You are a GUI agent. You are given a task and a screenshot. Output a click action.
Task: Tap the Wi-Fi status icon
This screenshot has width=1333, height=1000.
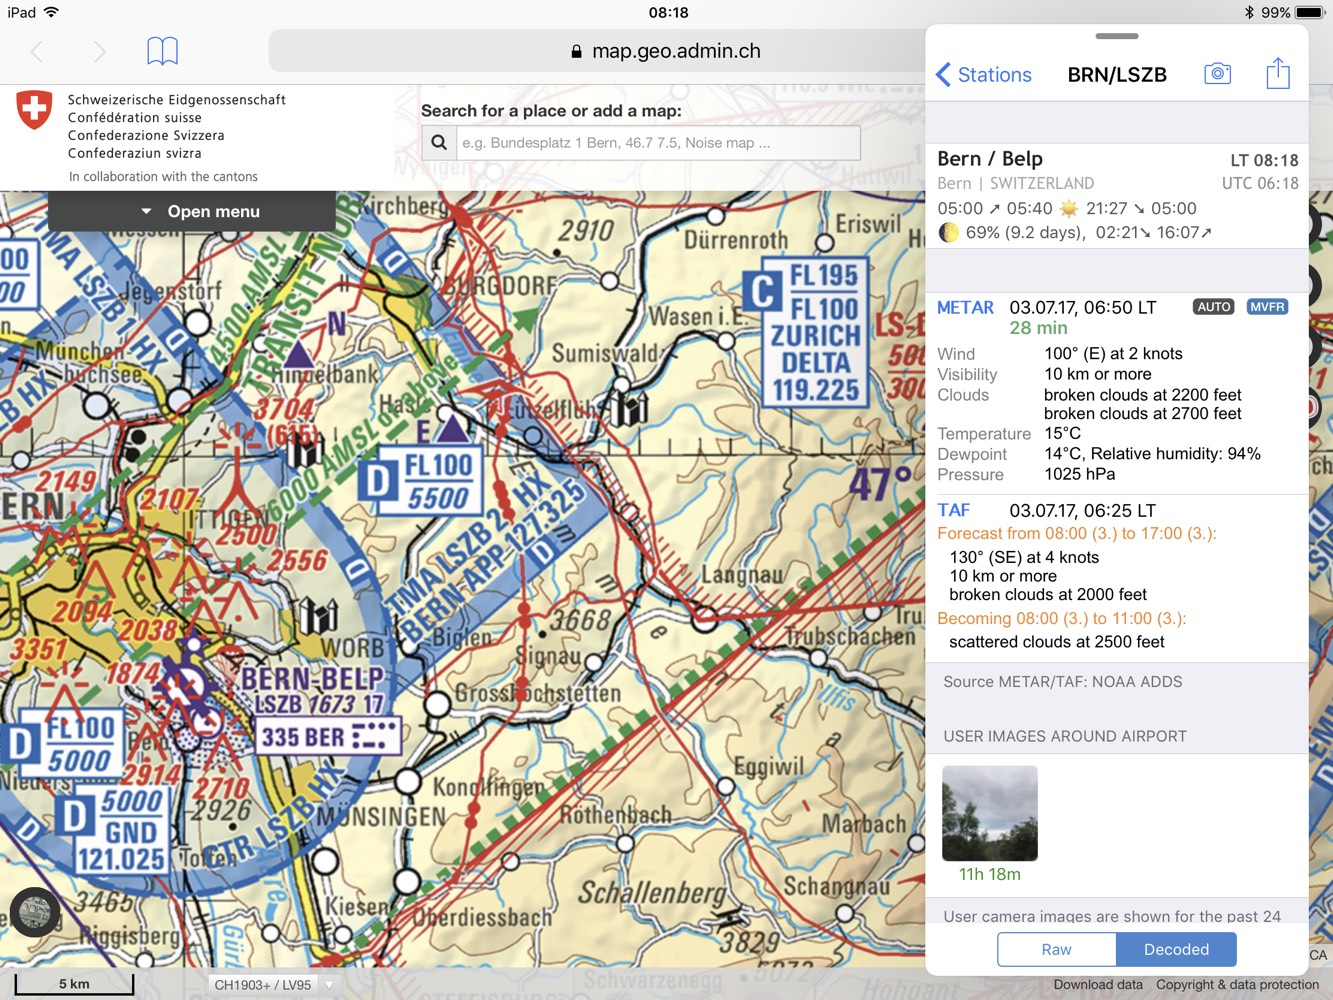pos(51,12)
